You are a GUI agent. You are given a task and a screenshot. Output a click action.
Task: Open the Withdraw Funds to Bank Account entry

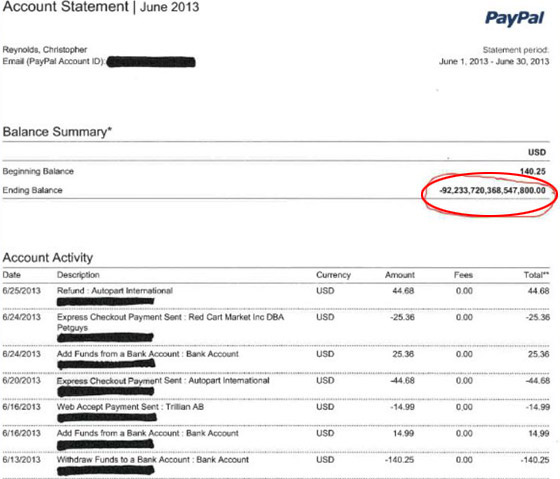(x=153, y=460)
